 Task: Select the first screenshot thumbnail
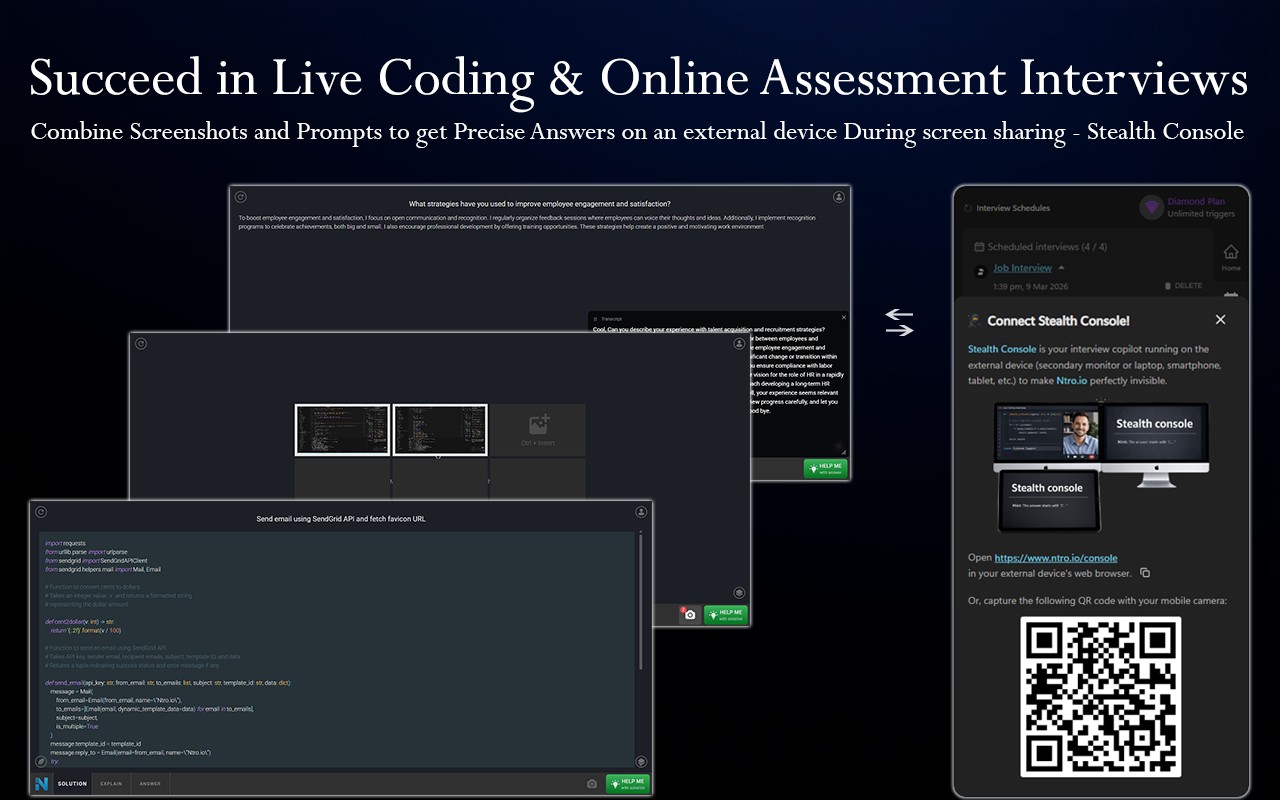[342, 430]
